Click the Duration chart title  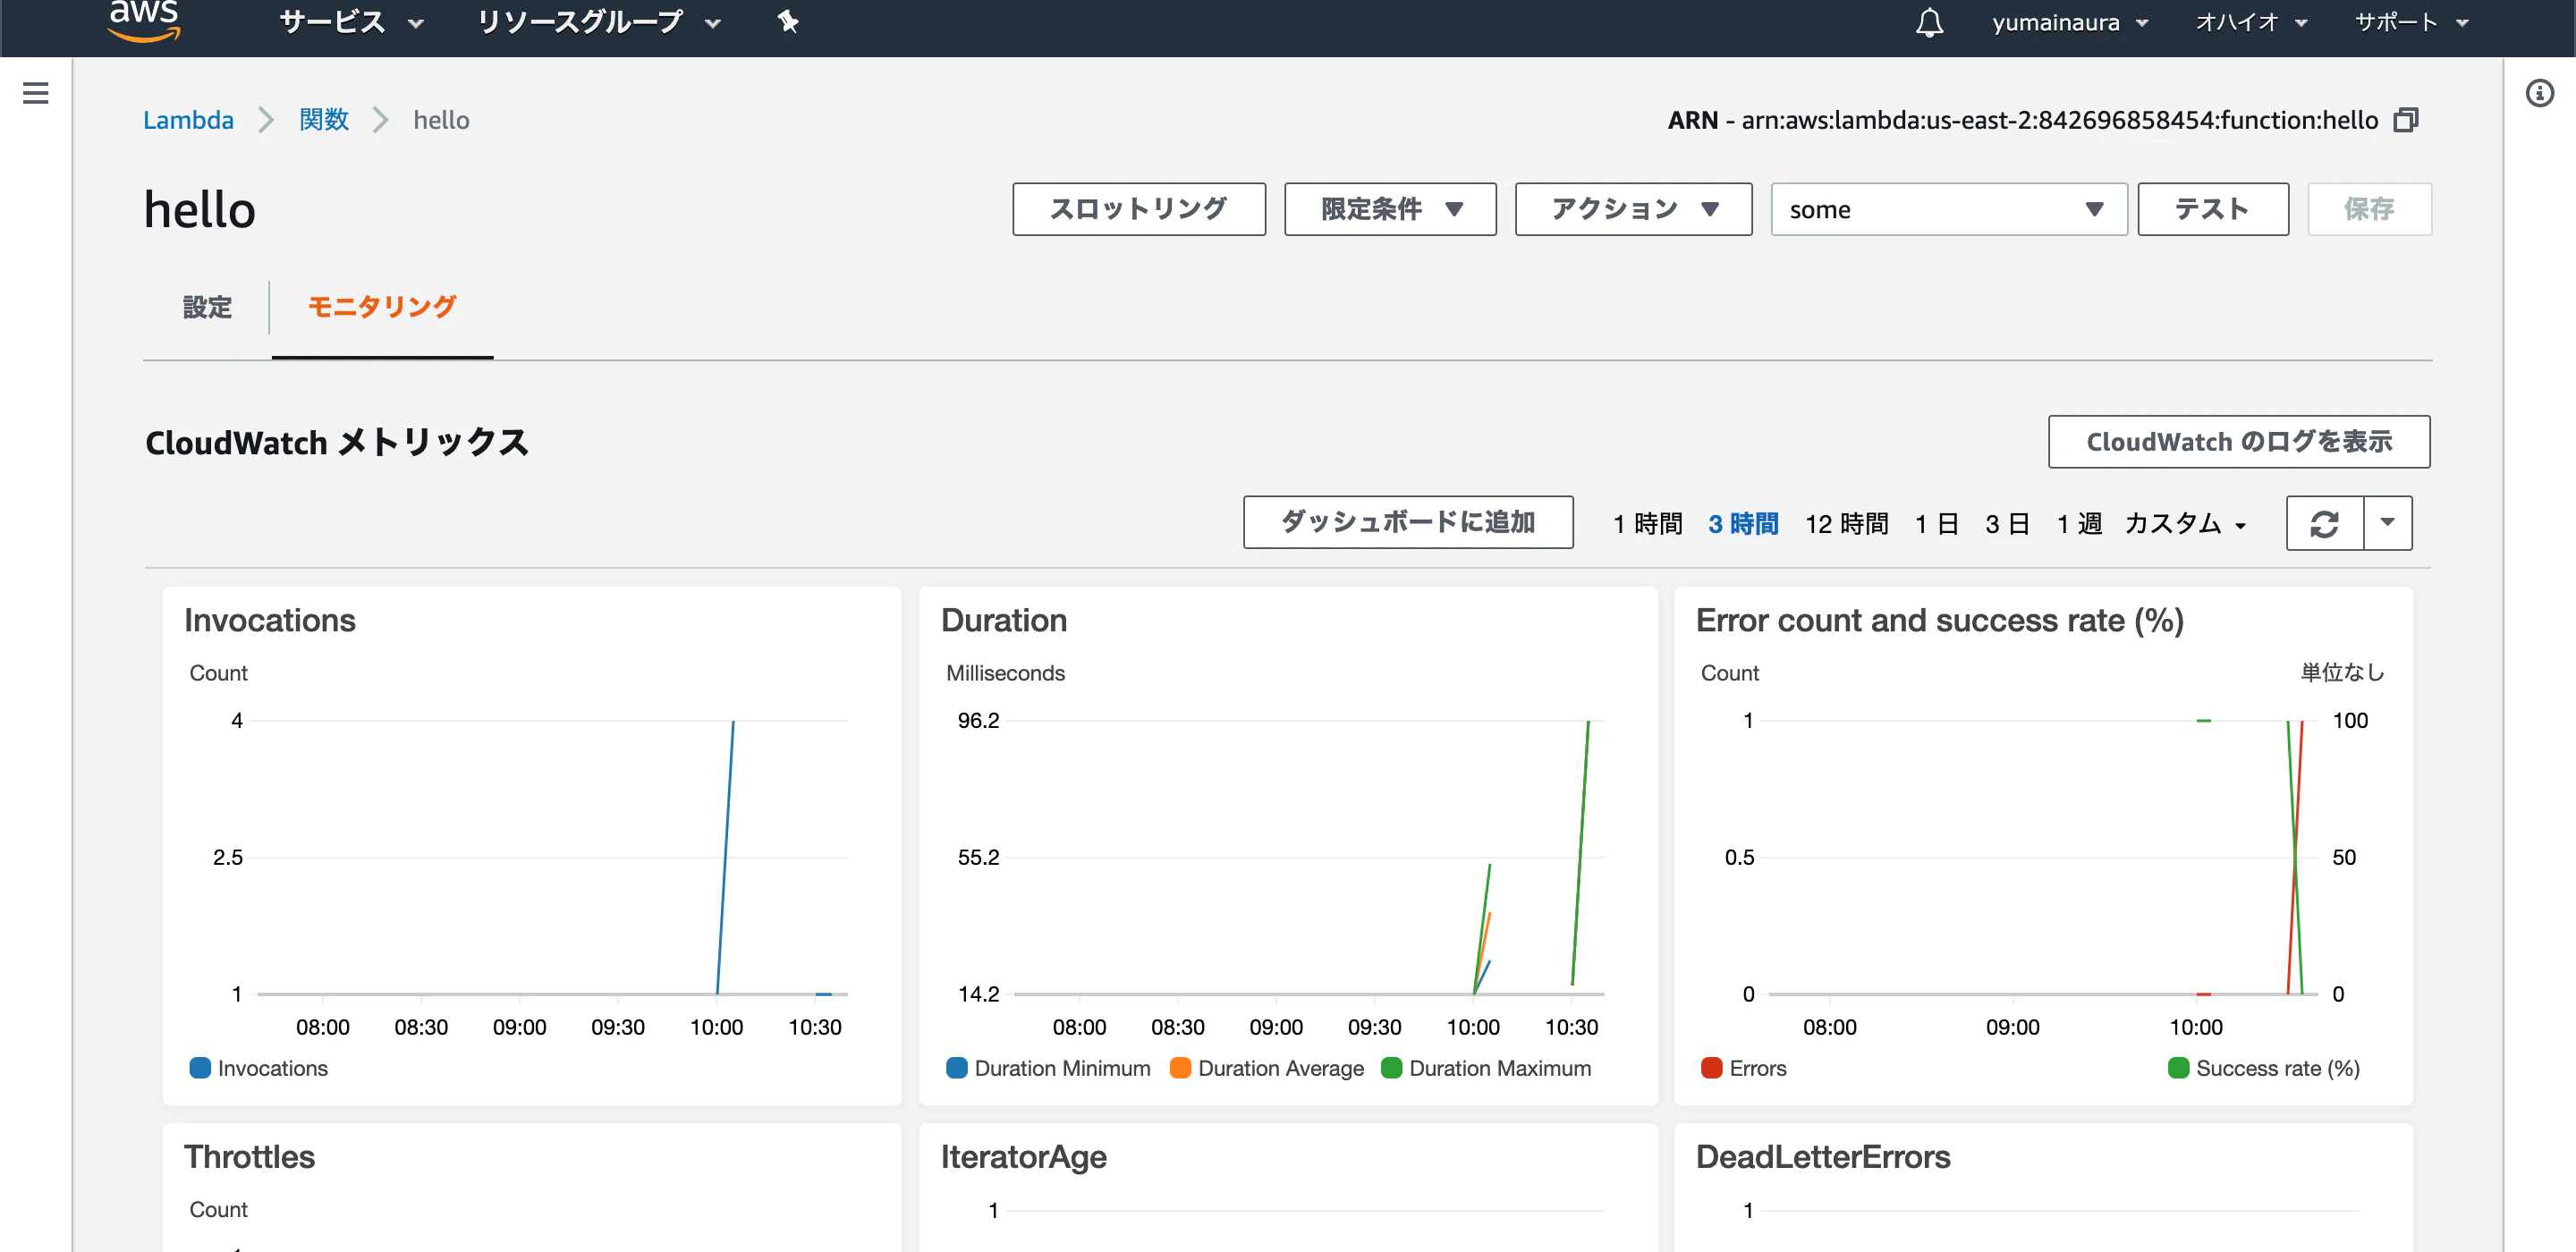tap(1004, 620)
